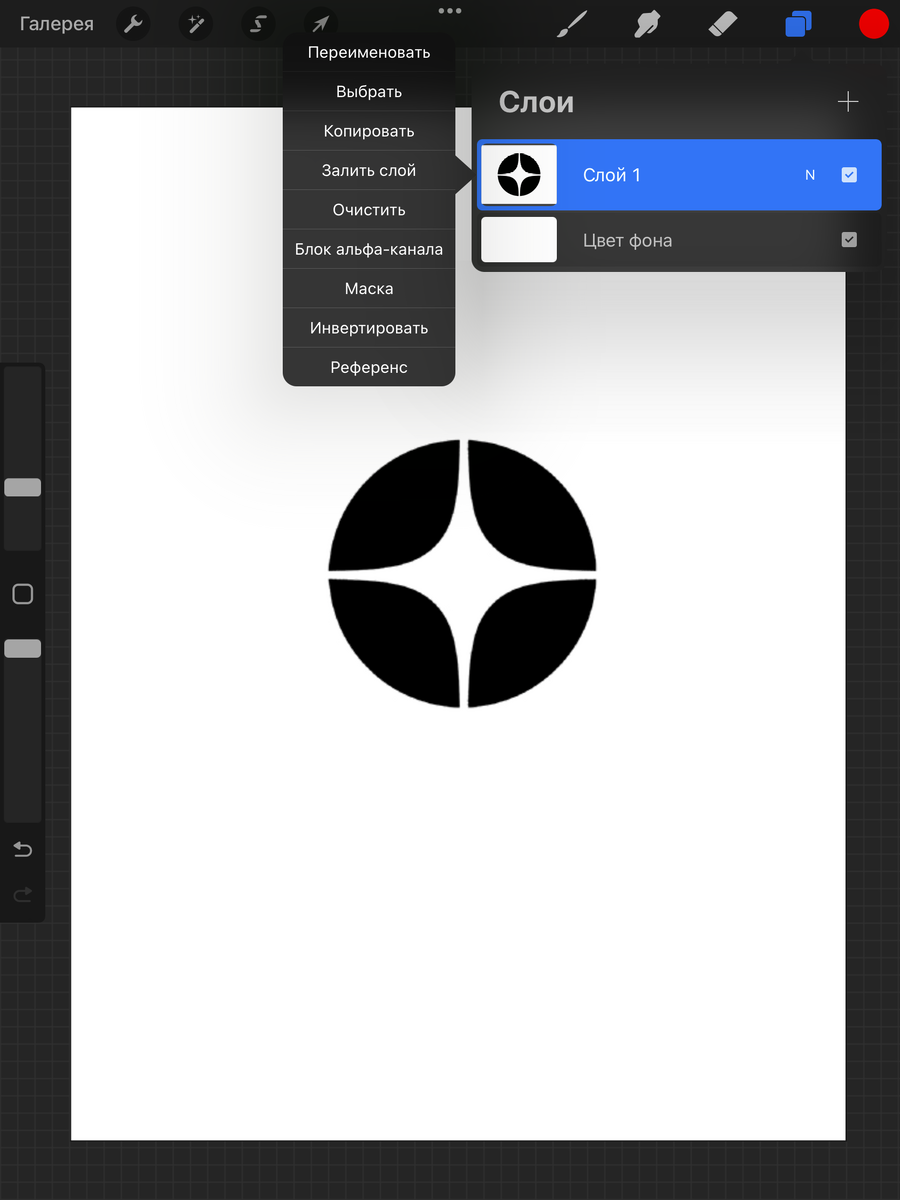Viewport: 900px width, 1200px height.
Task: Choose Блок альфа-канала option
Action: click(x=369, y=249)
